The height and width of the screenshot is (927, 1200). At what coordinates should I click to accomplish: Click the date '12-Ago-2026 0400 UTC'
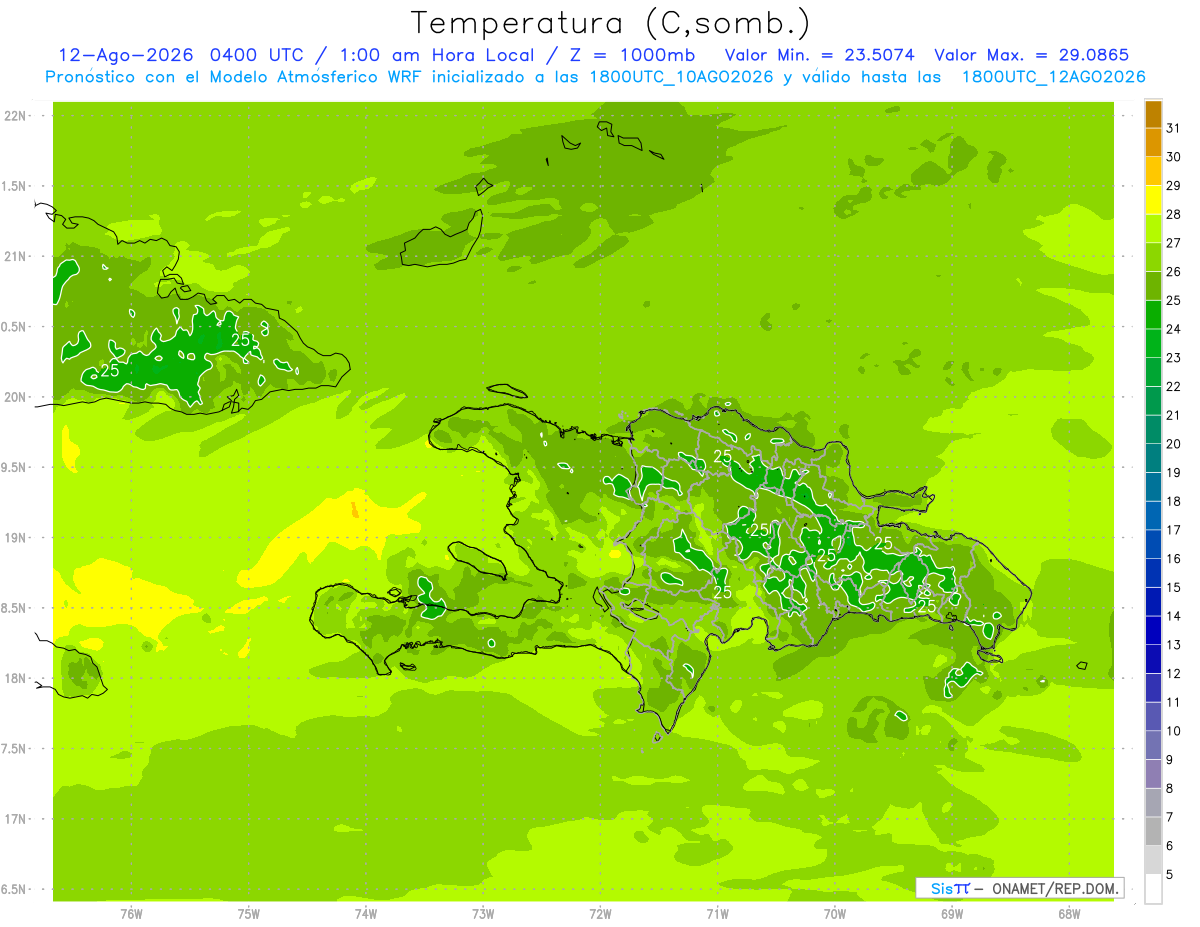pyautogui.click(x=181, y=55)
